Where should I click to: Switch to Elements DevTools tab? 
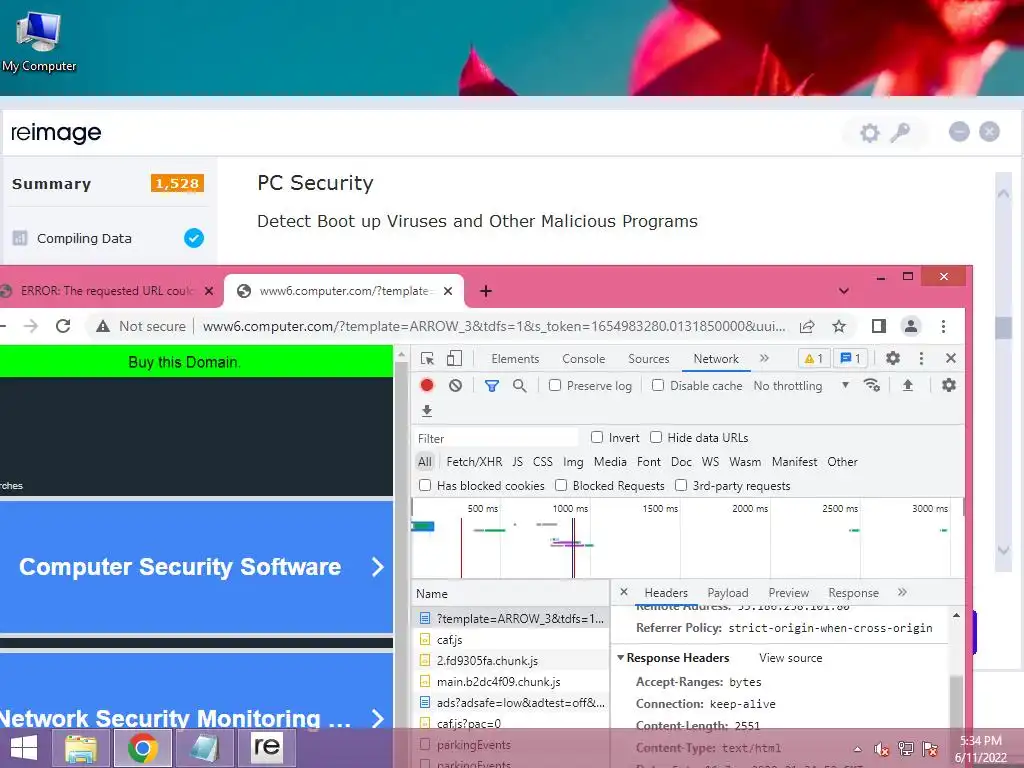(x=515, y=359)
